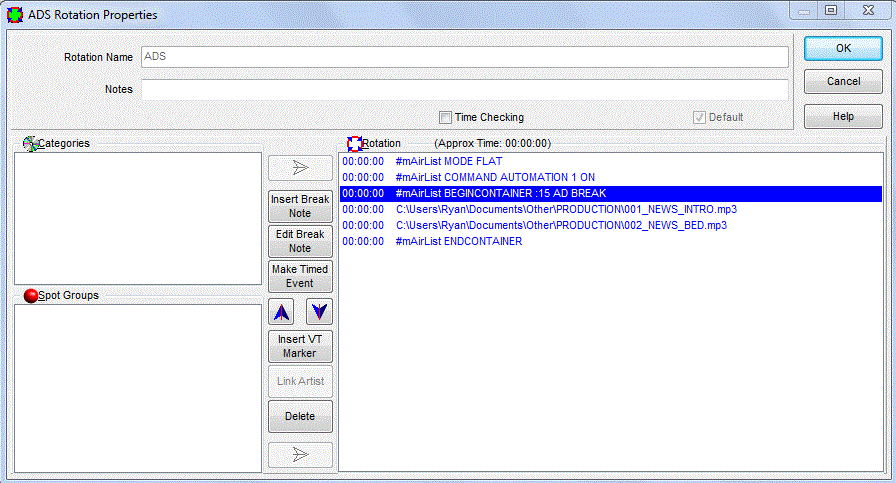This screenshot has width=896, height=483.
Task: Maximize the dialog window
Action: 831,10
